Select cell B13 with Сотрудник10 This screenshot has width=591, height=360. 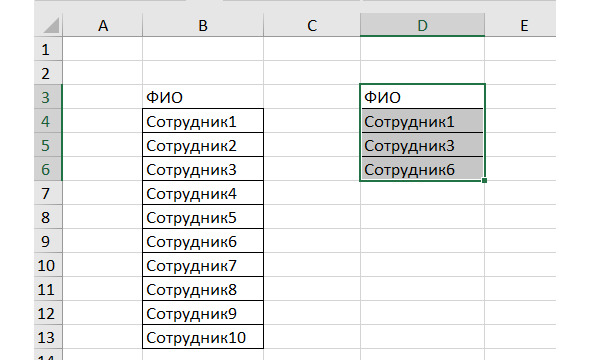203,337
